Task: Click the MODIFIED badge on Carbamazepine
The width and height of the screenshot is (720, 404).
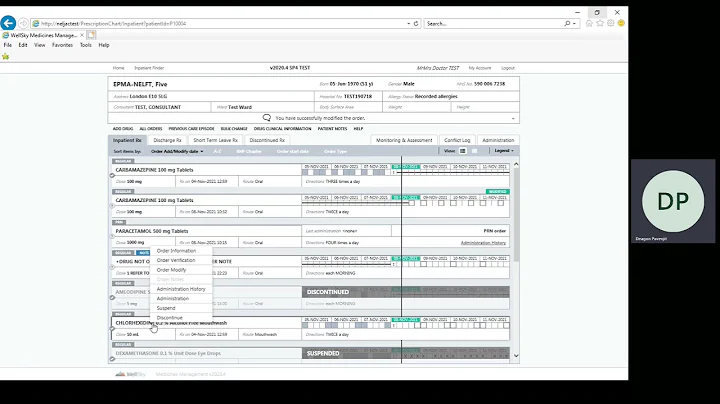Action: click(497, 191)
